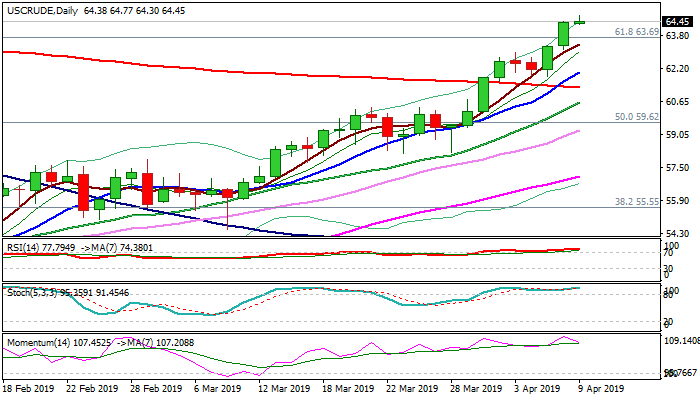This screenshot has height=400, width=700.
Task: Click the RSI(14) indicator label
Action: [x=23, y=245]
